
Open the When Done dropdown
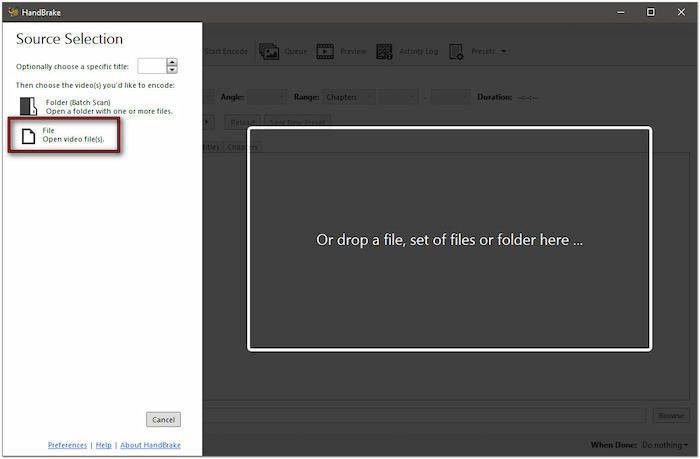point(665,445)
